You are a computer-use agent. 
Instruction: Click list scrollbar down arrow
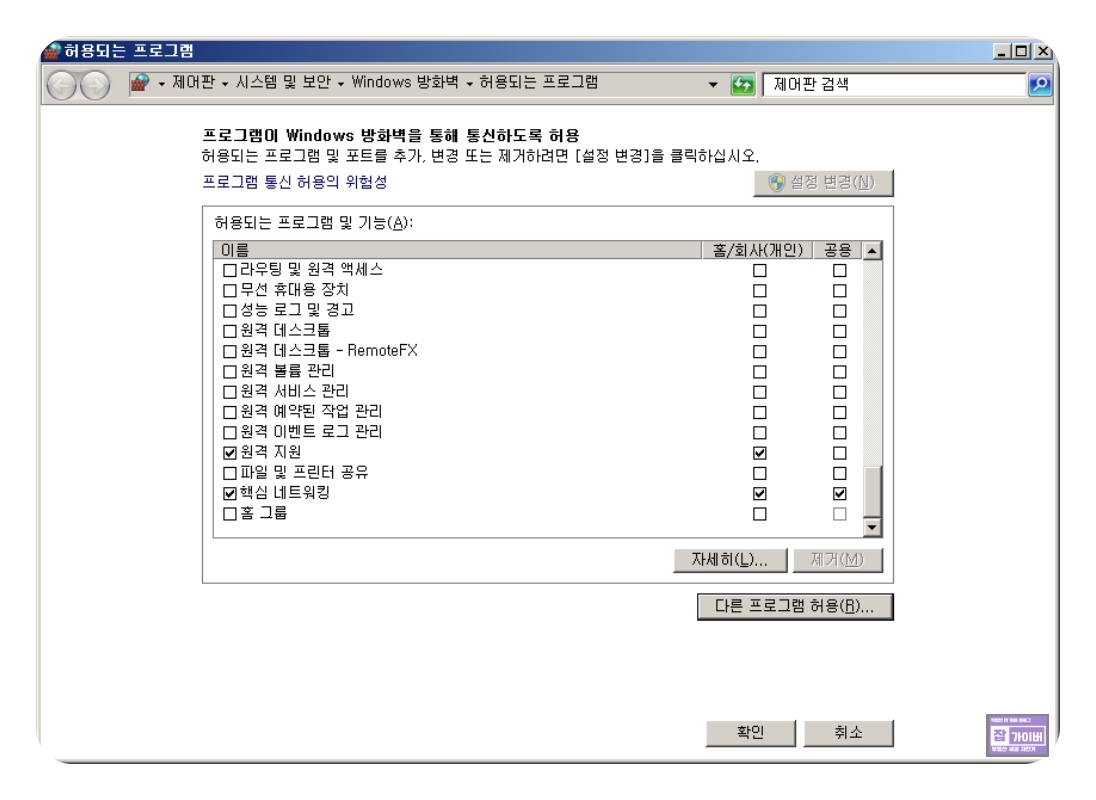(872, 528)
